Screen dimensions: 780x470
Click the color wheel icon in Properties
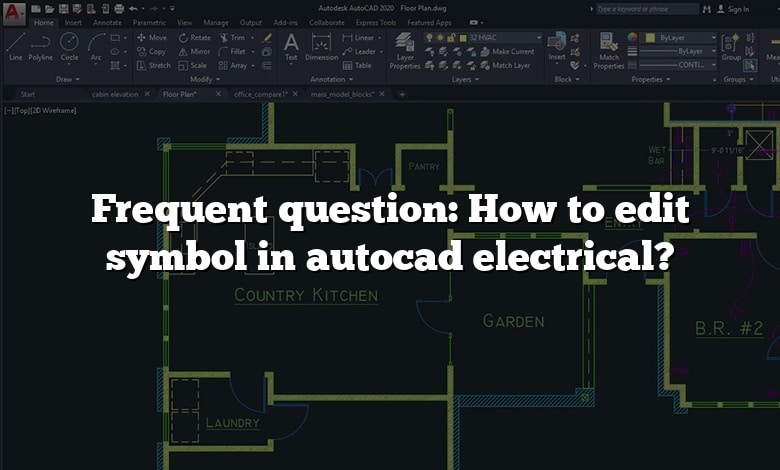point(632,37)
